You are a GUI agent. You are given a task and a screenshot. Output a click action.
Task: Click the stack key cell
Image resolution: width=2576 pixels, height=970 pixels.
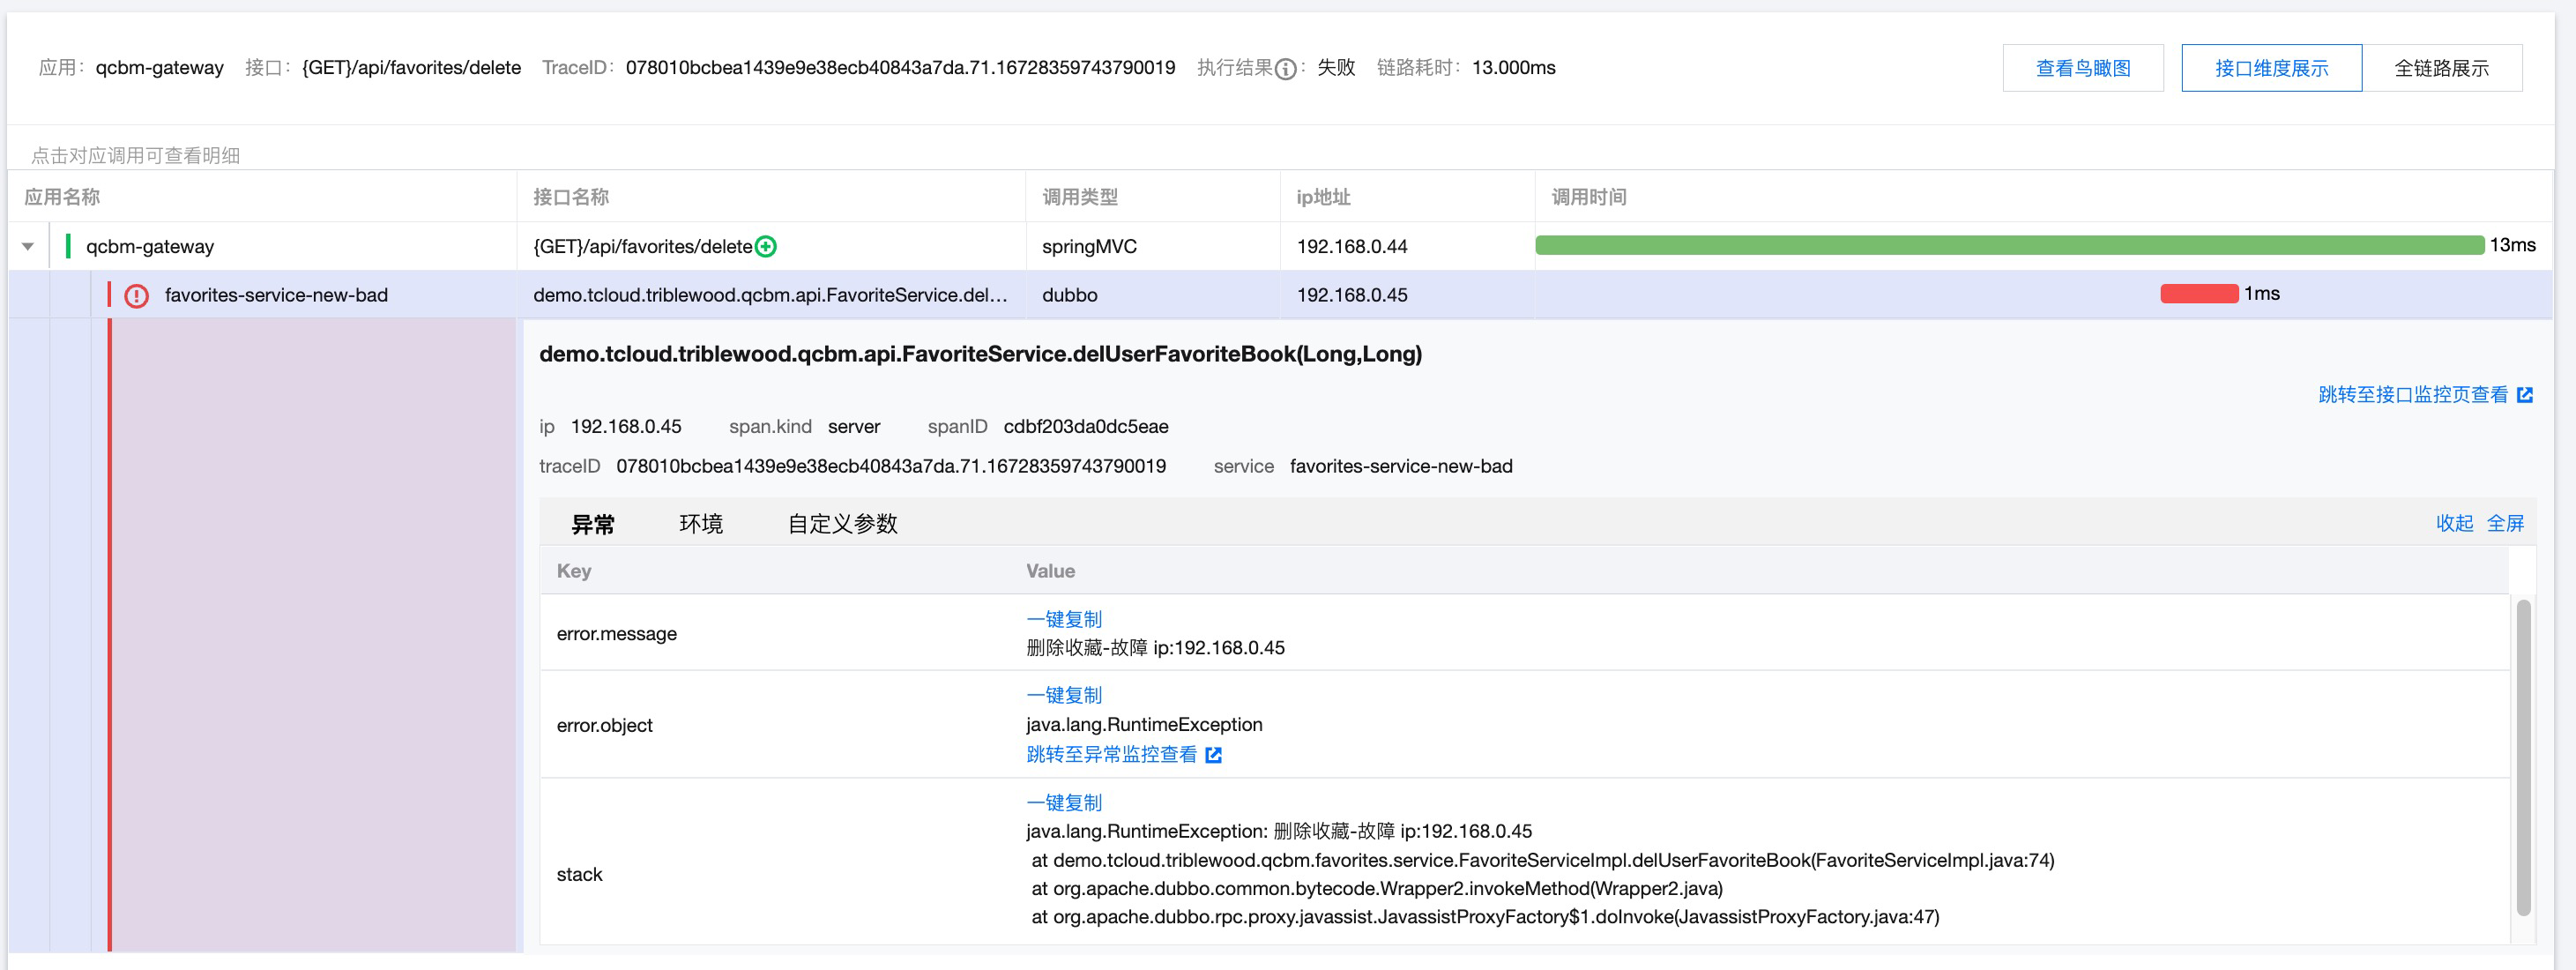[x=579, y=874]
